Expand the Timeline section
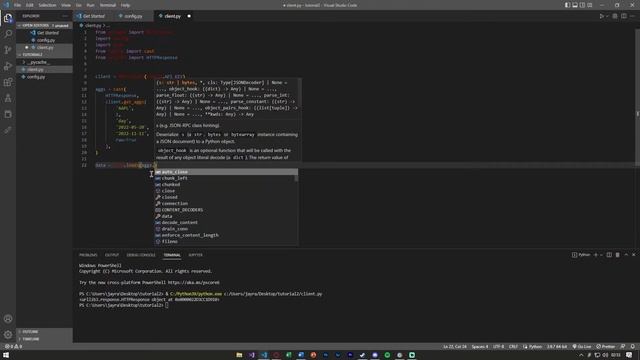 point(44,339)
